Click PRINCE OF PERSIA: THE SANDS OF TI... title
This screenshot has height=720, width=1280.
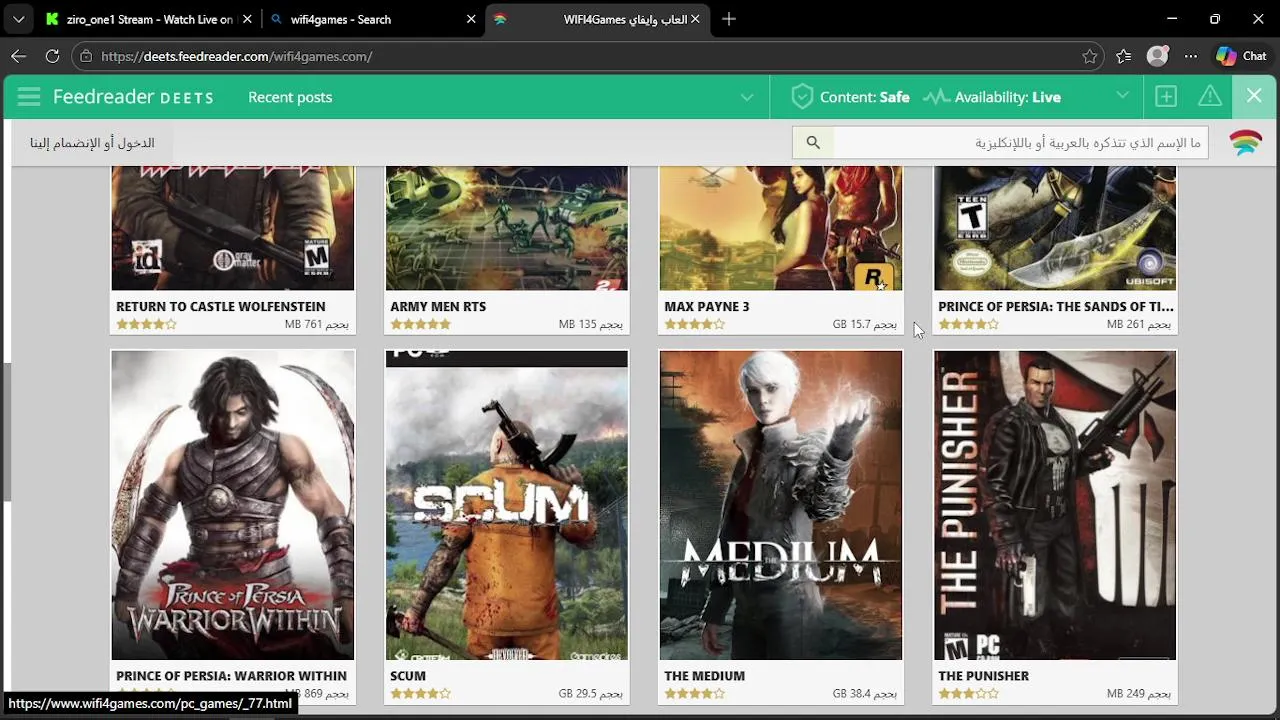(1056, 306)
